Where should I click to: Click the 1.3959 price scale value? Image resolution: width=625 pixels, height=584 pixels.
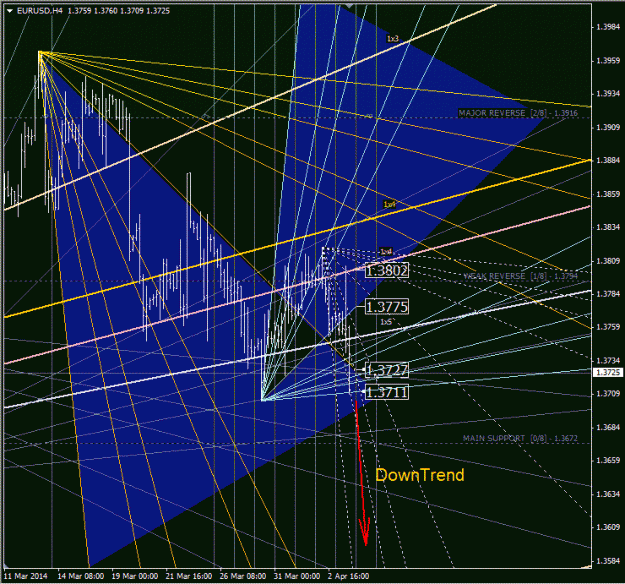coord(608,61)
